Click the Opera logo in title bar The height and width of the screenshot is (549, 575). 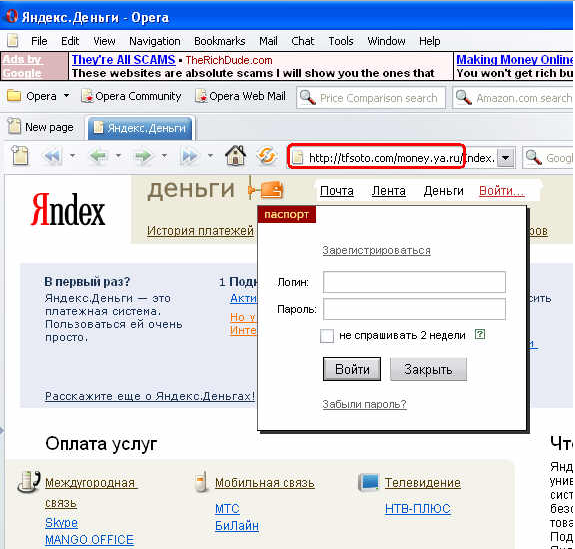pyautogui.click(x=12, y=17)
